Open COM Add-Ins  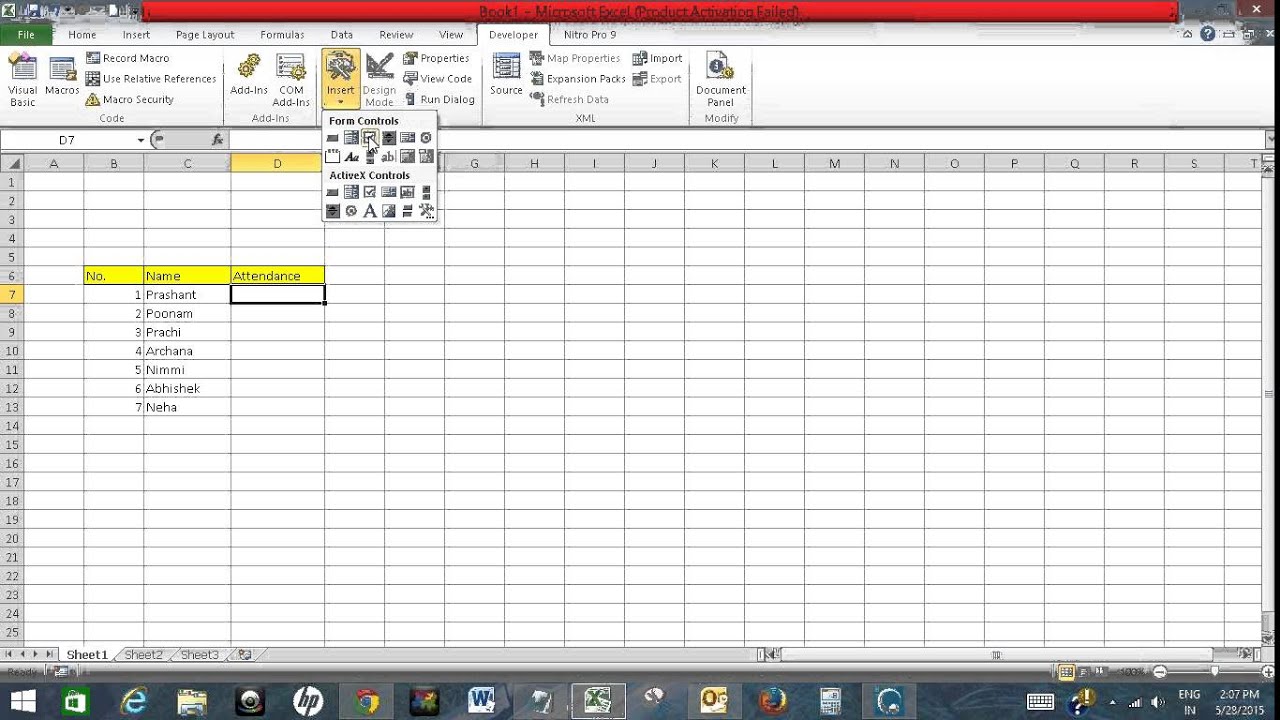(x=291, y=80)
